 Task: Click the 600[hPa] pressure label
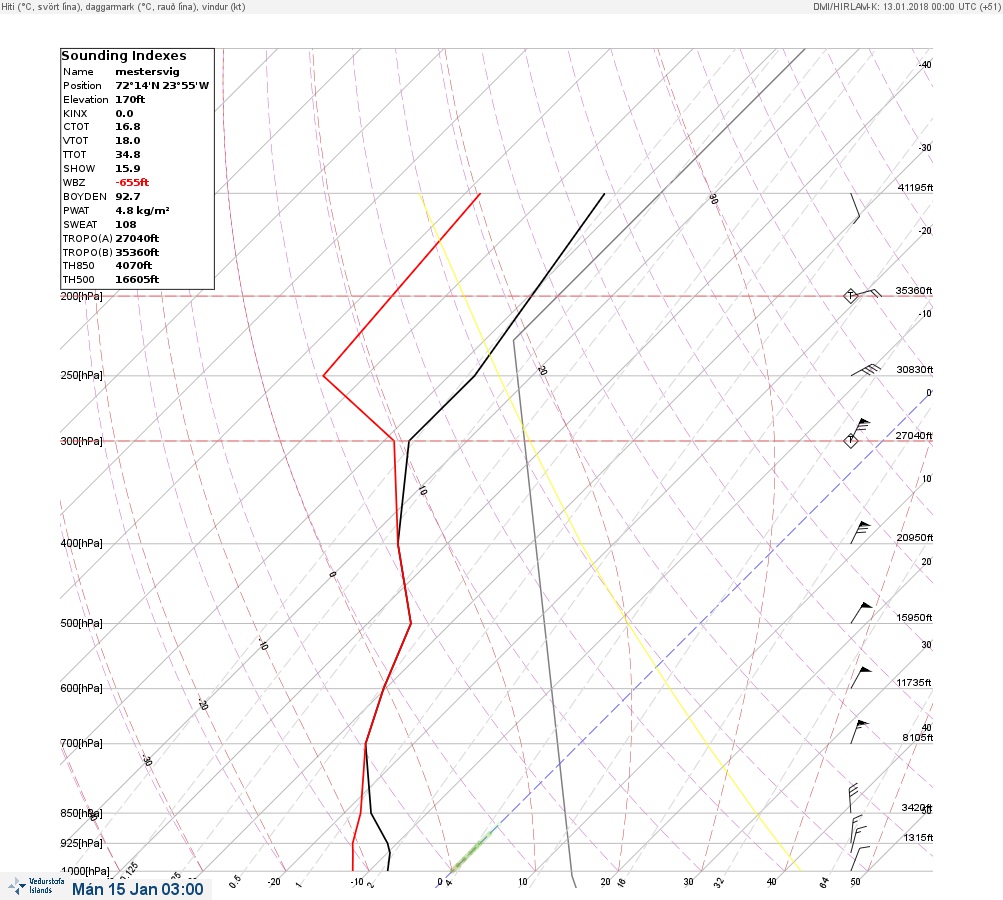(x=81, y=688)
